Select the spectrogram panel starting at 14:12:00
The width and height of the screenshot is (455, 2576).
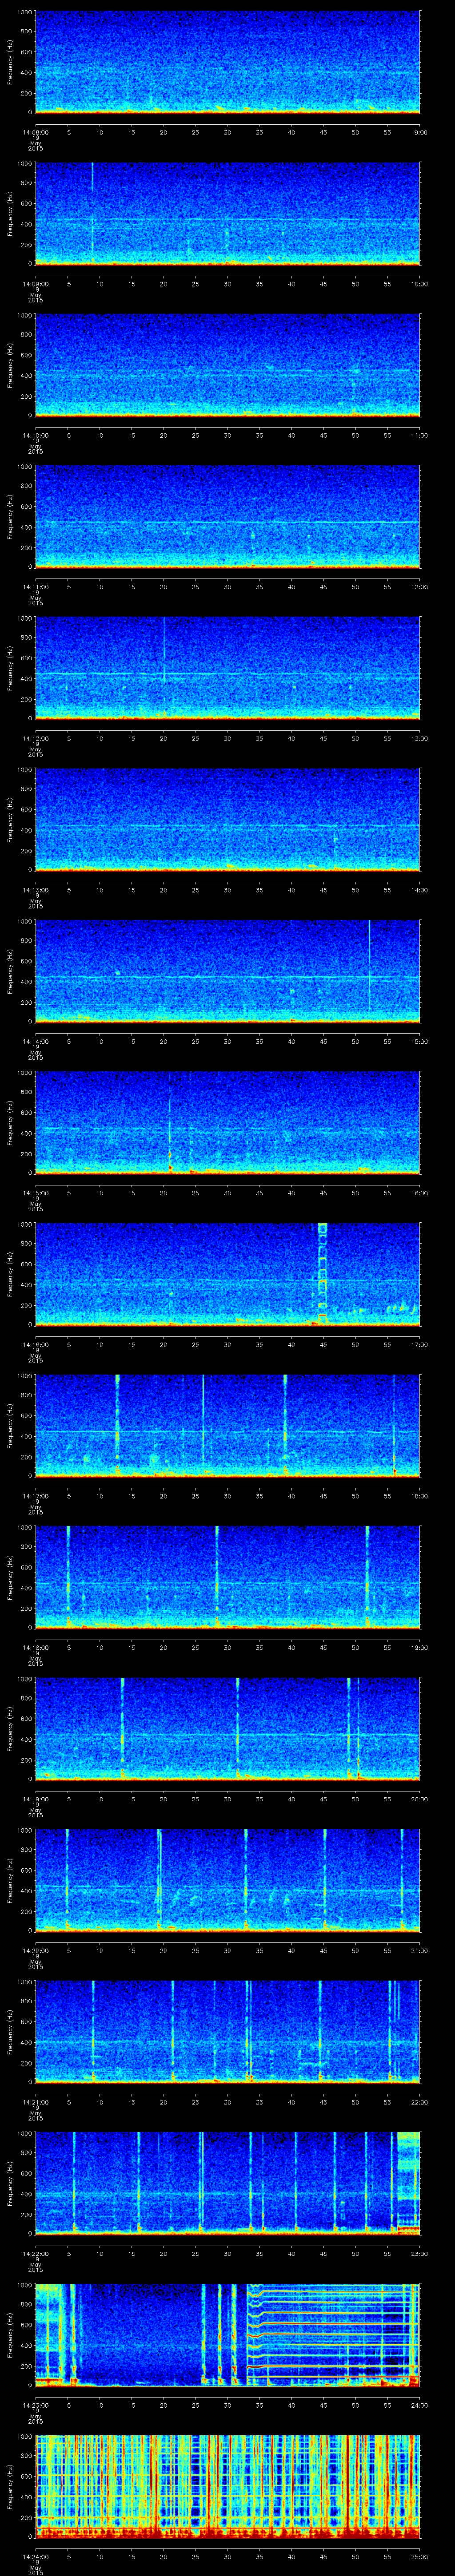(228, 668)
